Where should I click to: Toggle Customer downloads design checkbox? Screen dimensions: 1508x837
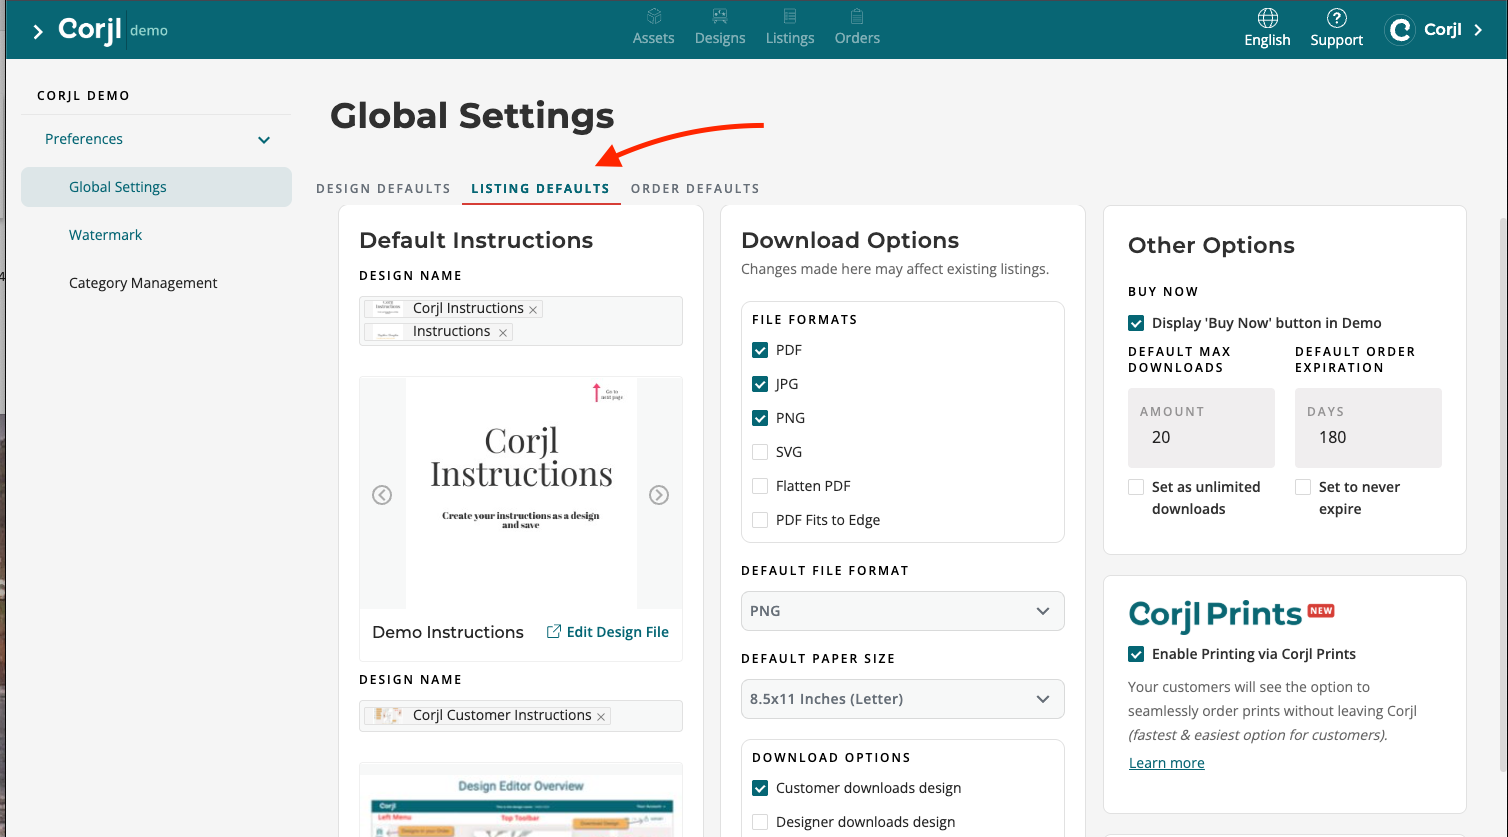coord(760,788)
